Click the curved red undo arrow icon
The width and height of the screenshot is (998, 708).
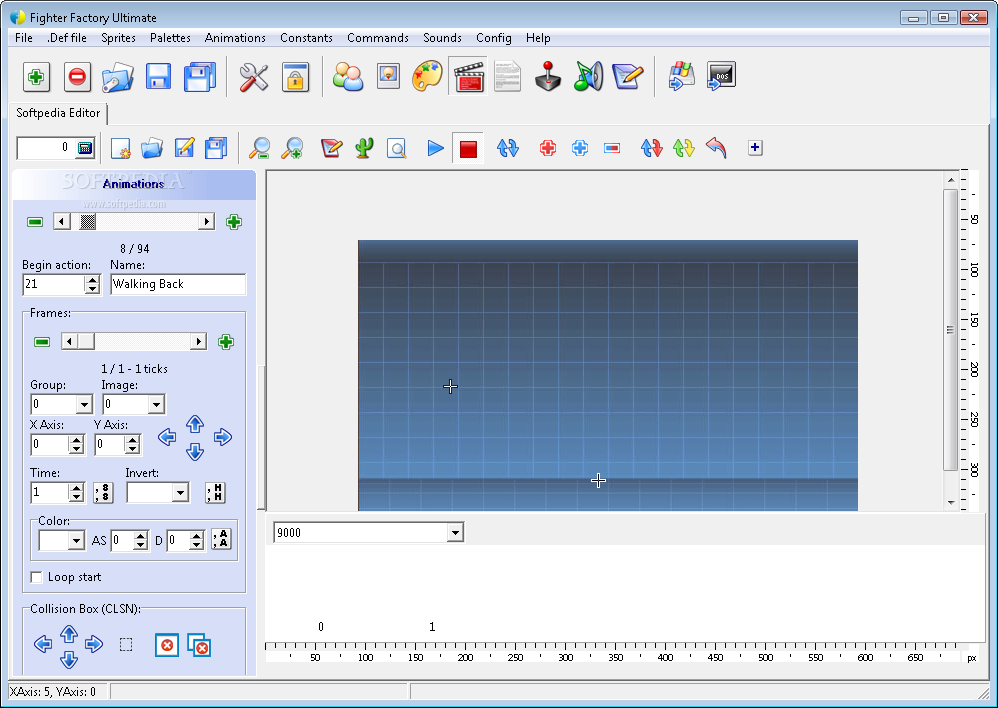coord(716,148)
